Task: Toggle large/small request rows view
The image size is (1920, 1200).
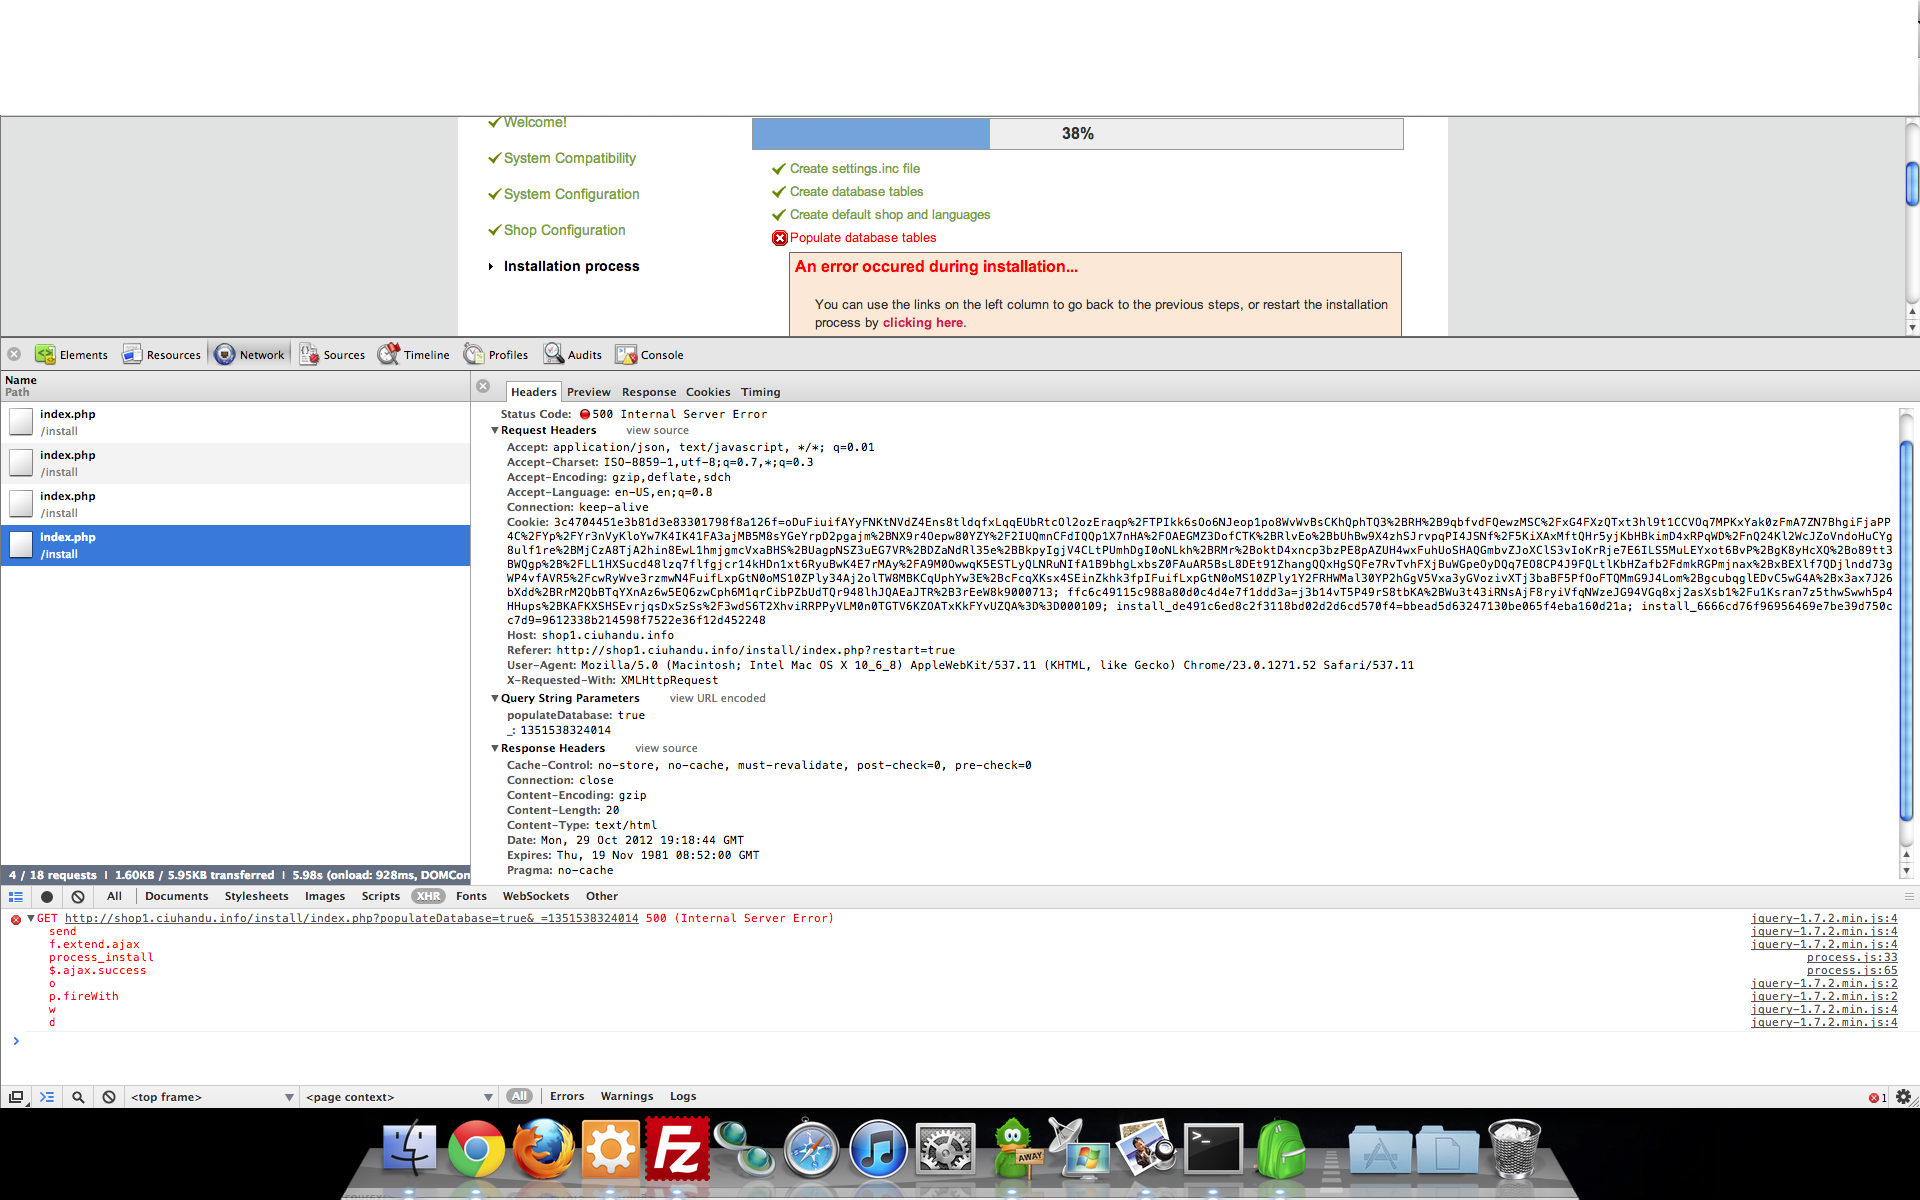Action: (x=16, y=896)
